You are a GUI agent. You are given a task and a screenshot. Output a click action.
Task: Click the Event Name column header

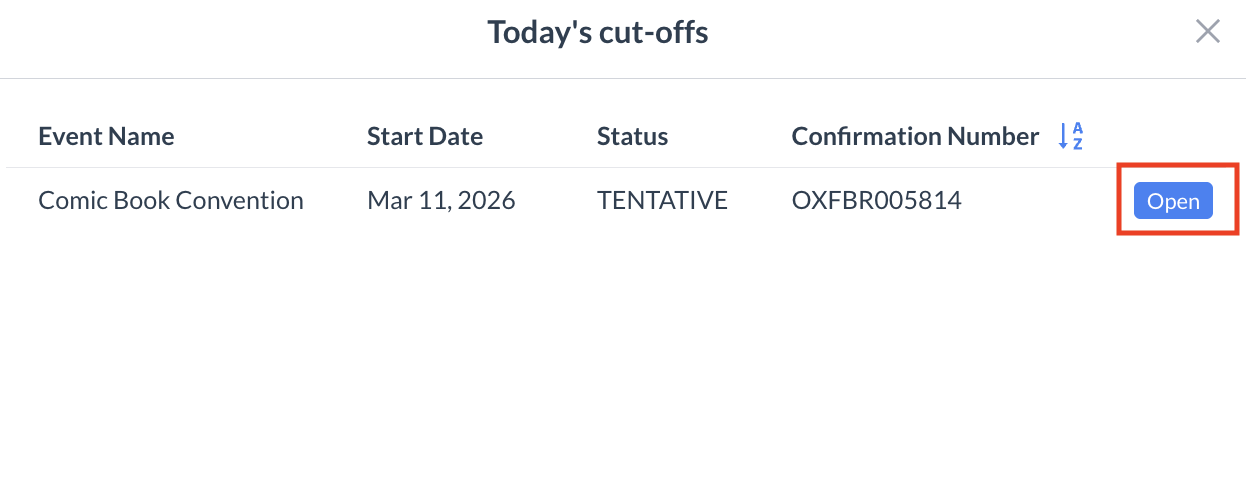coord(106,137)
